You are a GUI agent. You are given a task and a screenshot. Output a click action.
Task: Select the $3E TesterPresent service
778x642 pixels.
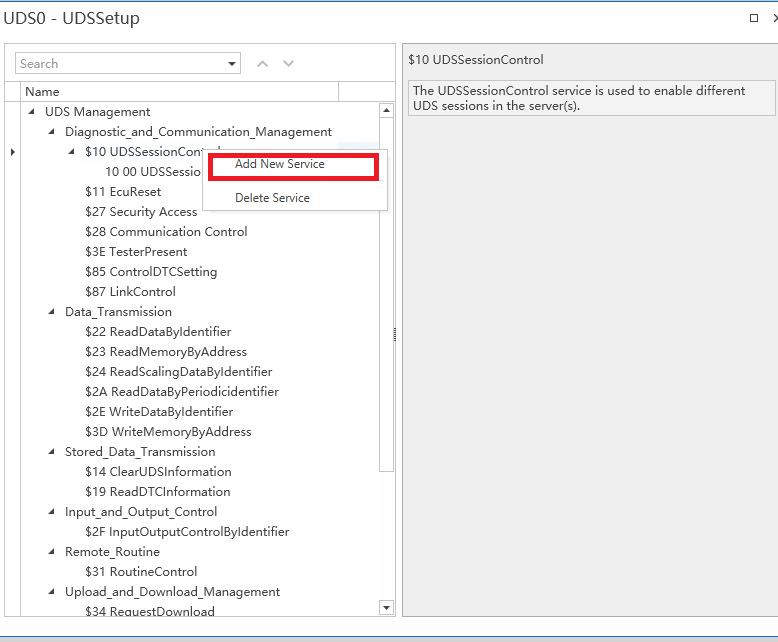(136, 252)
